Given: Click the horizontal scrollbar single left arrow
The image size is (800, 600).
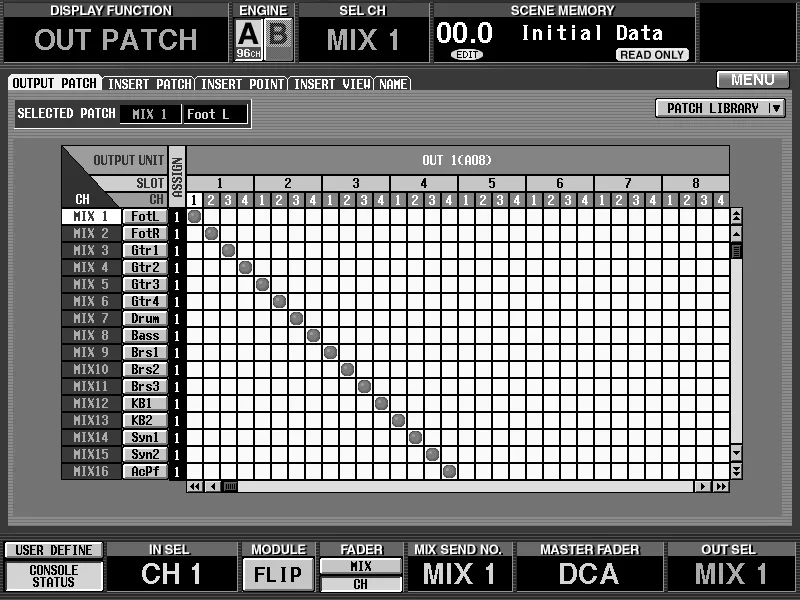Looking at the screenshot, I should (x=213, y=486).
